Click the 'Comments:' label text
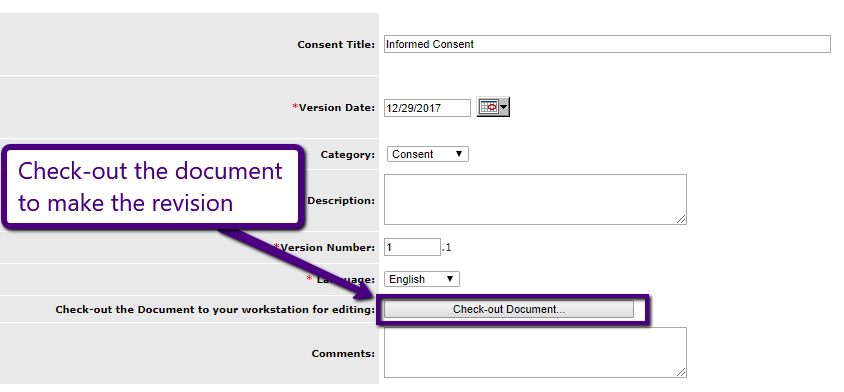 coord(343,354)
